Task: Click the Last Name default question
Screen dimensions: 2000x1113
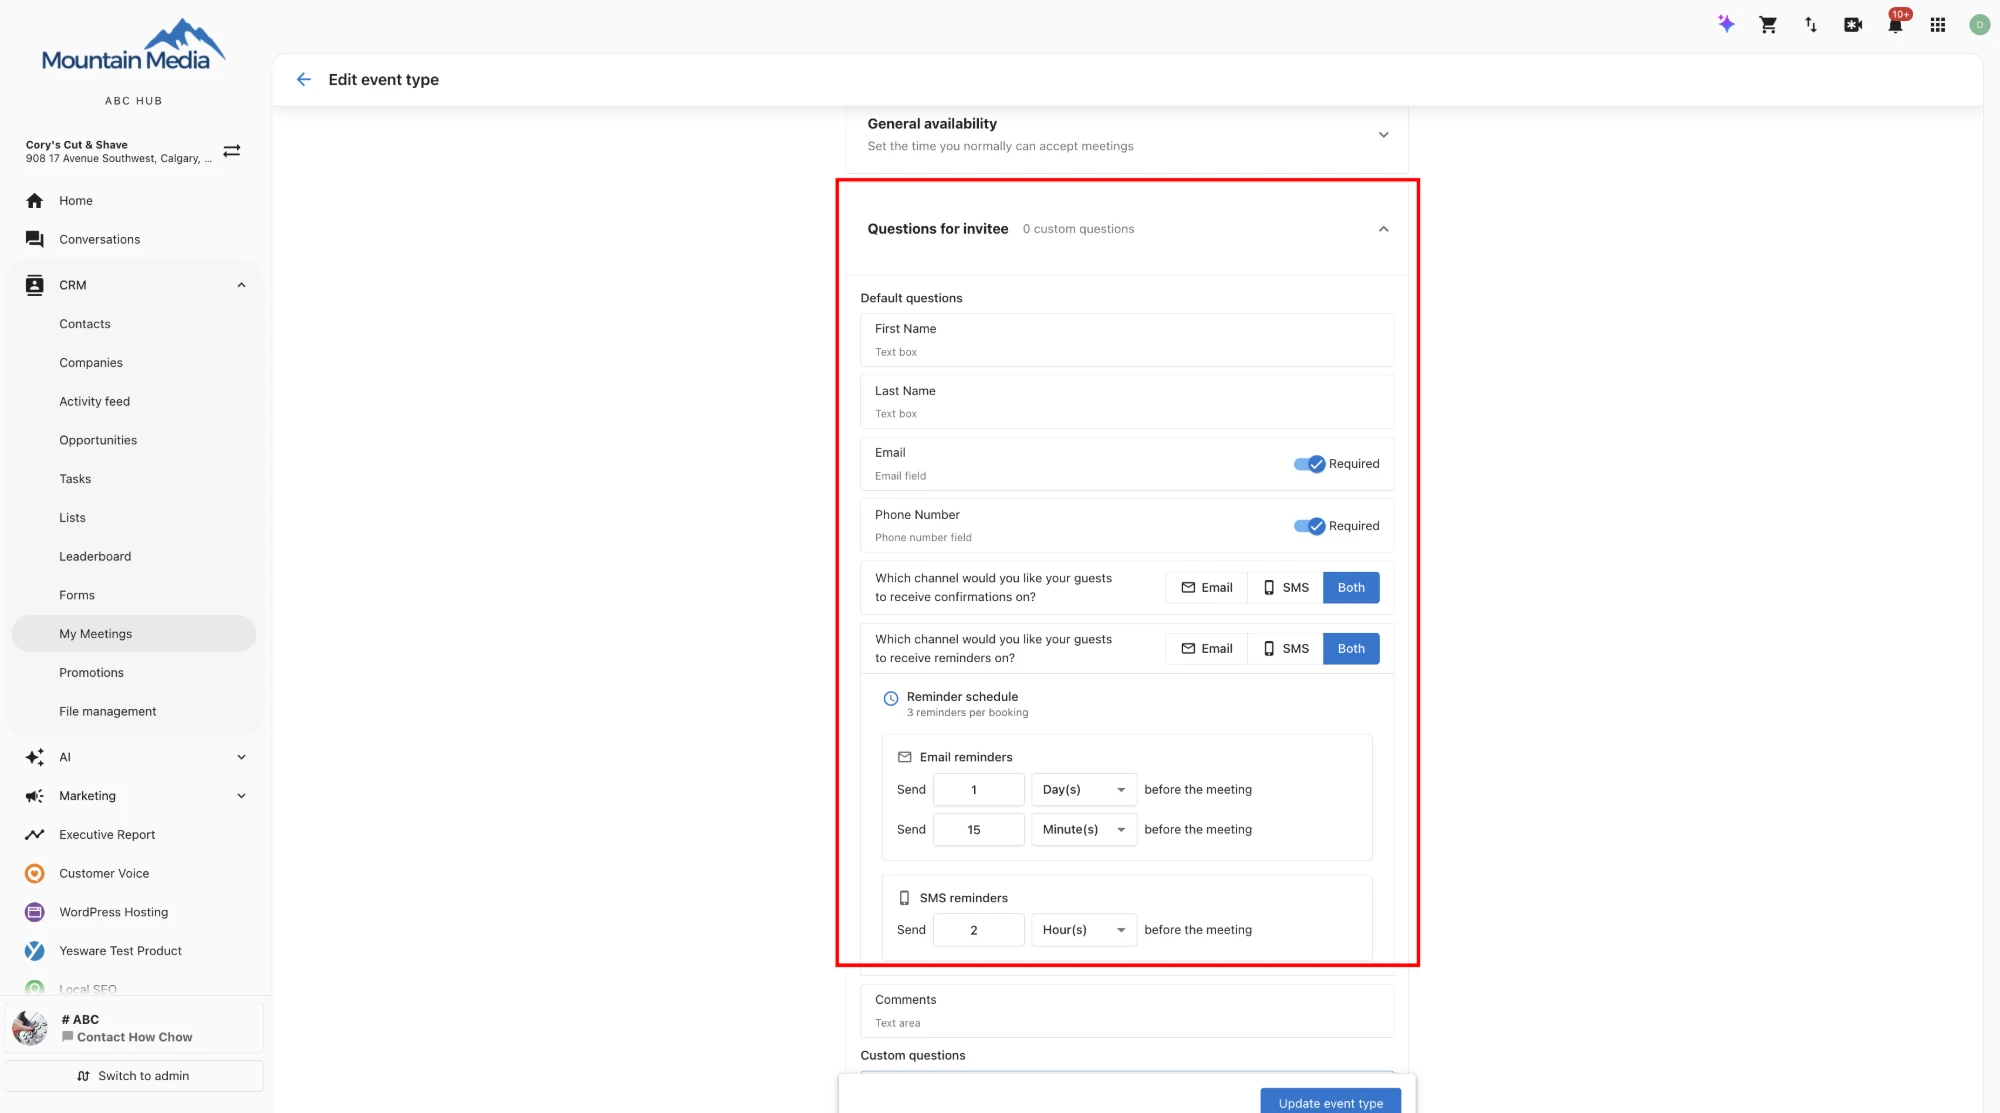Action: pyautogui.click(x=1127, y=402)
